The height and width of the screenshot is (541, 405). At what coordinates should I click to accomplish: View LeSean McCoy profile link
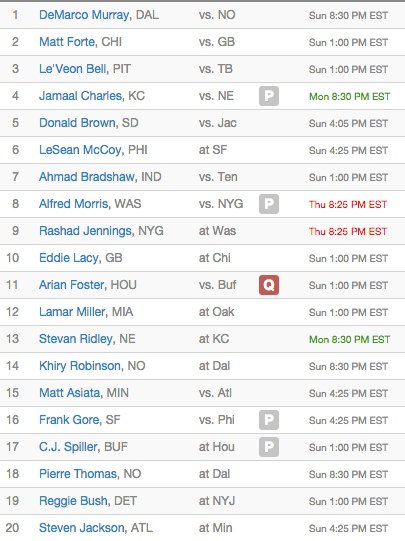pos(80,150)
